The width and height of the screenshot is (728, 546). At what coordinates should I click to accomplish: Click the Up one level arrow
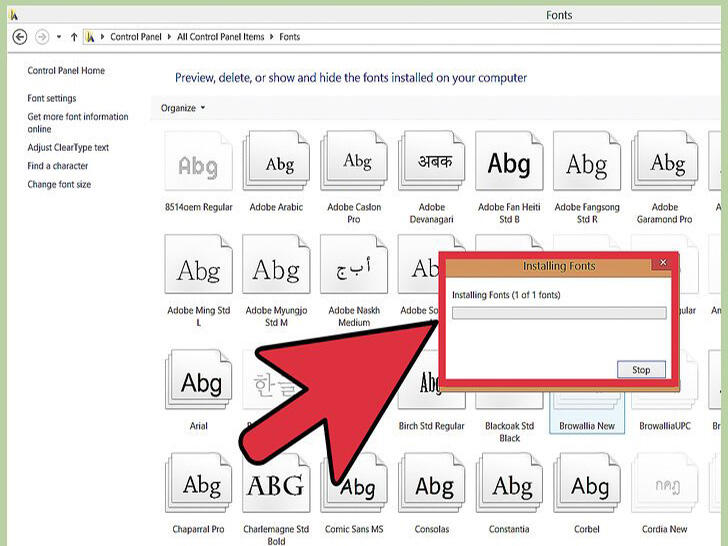tap(74, 37)
